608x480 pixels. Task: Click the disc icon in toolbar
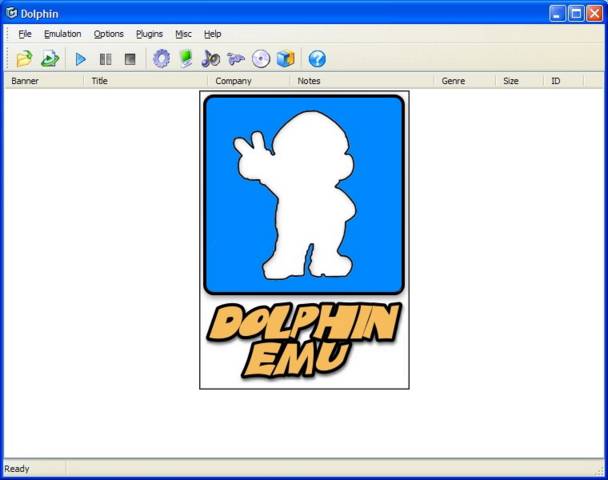[261, 59]
